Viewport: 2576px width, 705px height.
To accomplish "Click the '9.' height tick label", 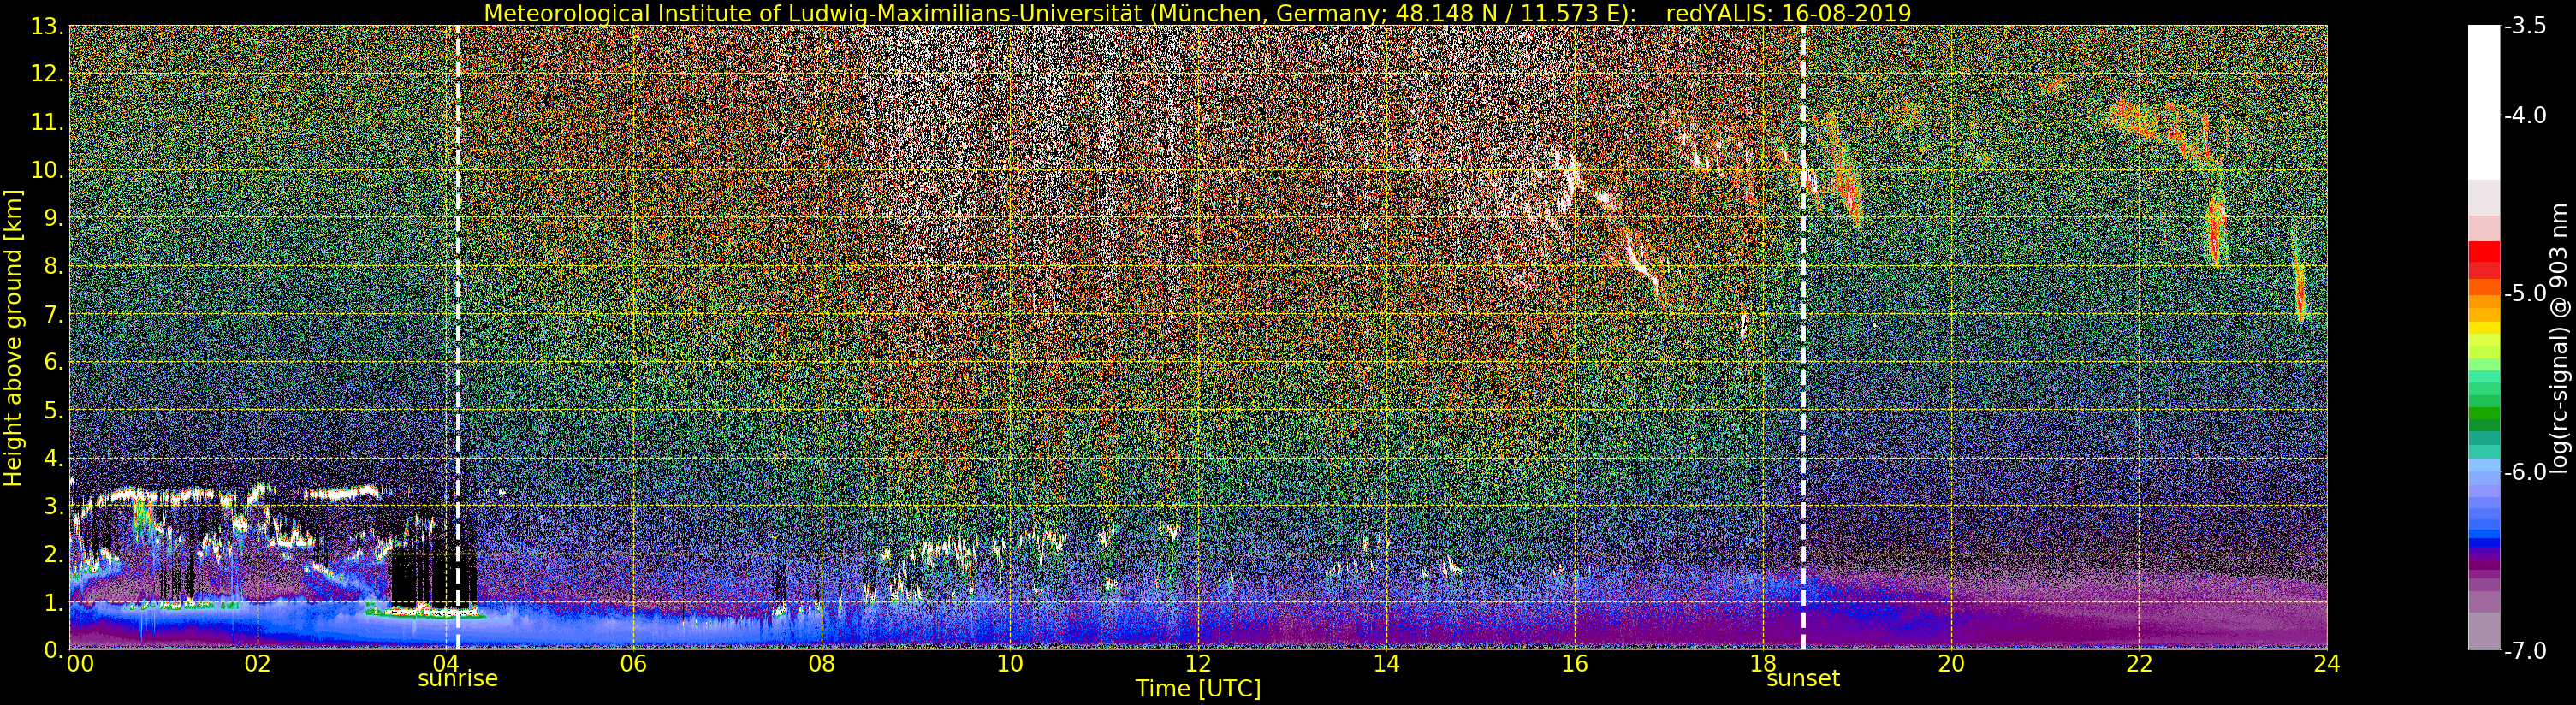I will coord(53,219).
